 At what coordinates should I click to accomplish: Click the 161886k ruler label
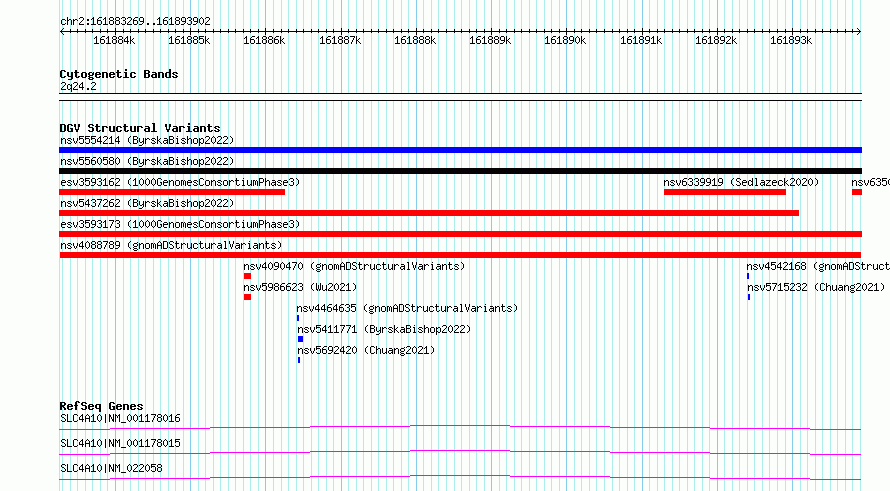(x=264, y=40)
